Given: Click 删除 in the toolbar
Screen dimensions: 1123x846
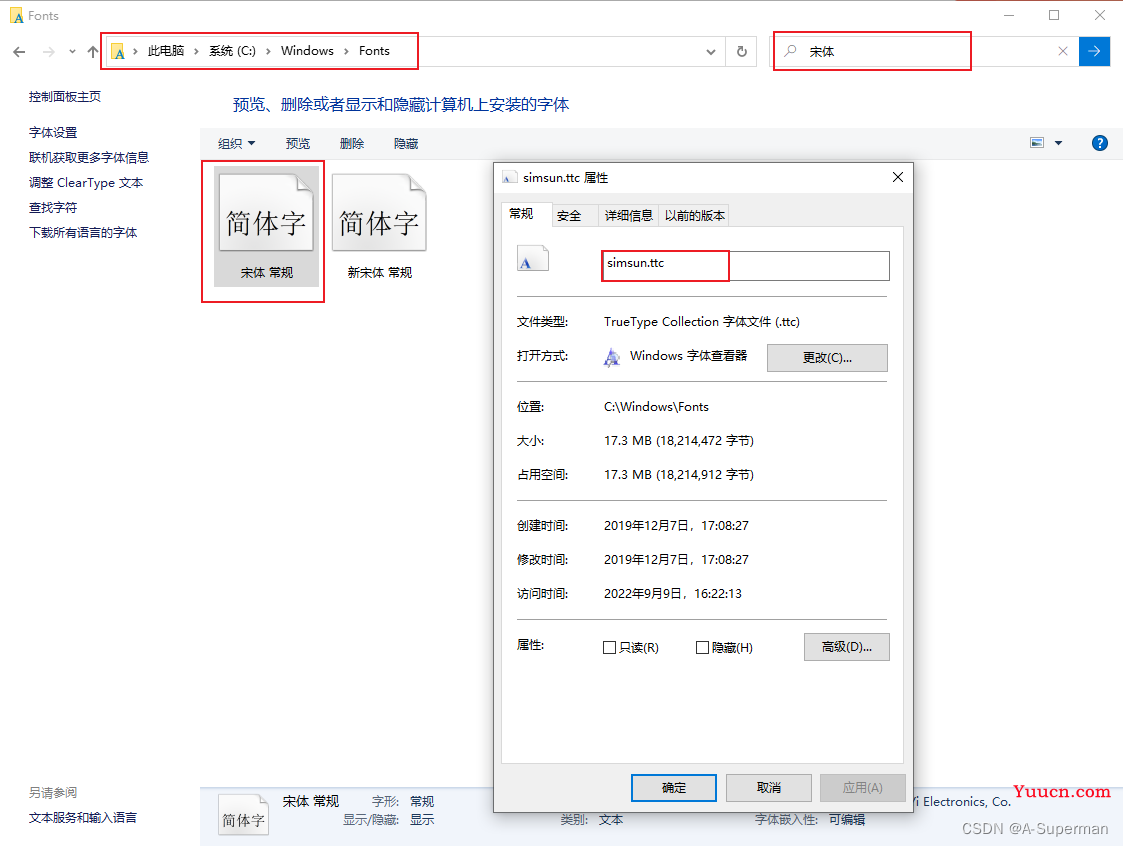Looking at the screenshot, I should [352, 143].
